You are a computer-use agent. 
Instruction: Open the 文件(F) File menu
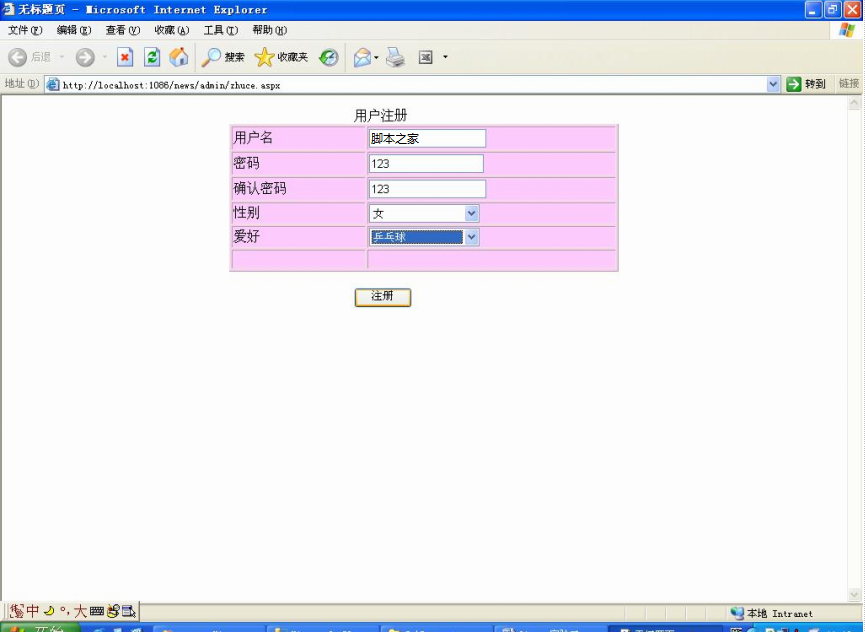point(25,30)
